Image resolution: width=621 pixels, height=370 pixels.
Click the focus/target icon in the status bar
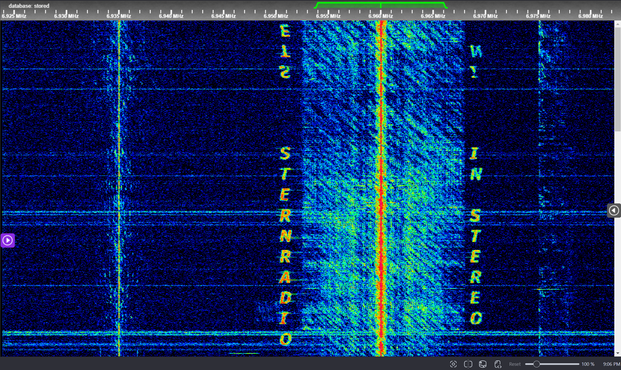click(x=453, y=364)
